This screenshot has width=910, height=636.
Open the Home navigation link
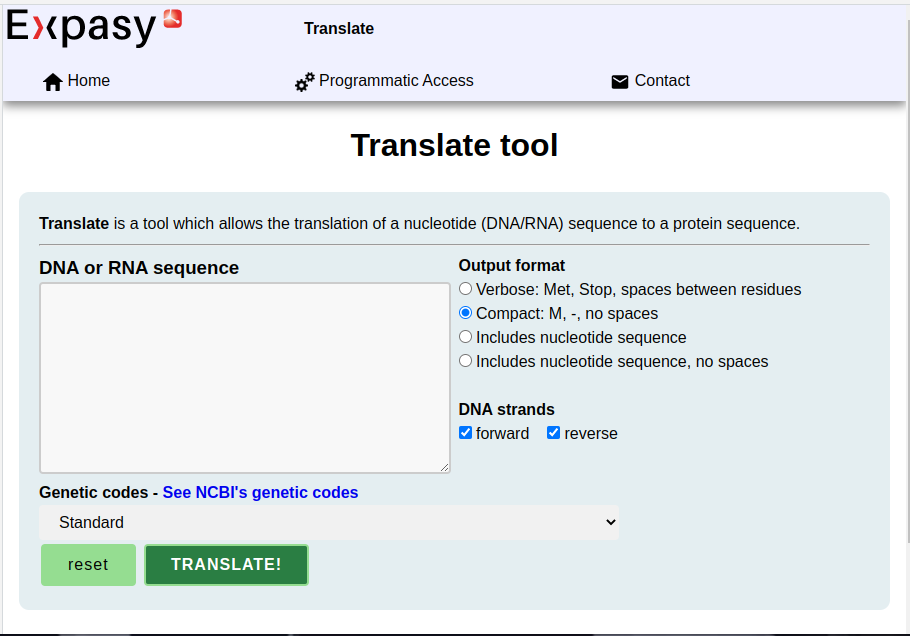tap(88, 81)
